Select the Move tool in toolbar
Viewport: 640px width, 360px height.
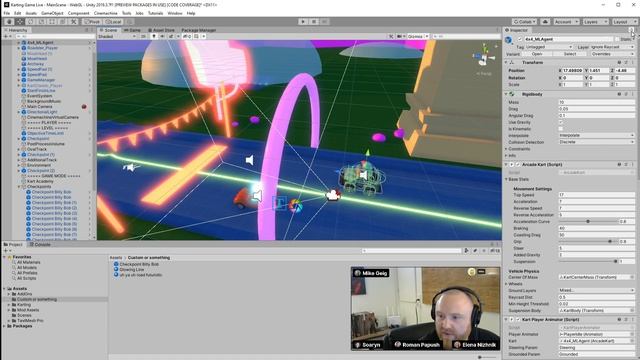tap(20, 22)
